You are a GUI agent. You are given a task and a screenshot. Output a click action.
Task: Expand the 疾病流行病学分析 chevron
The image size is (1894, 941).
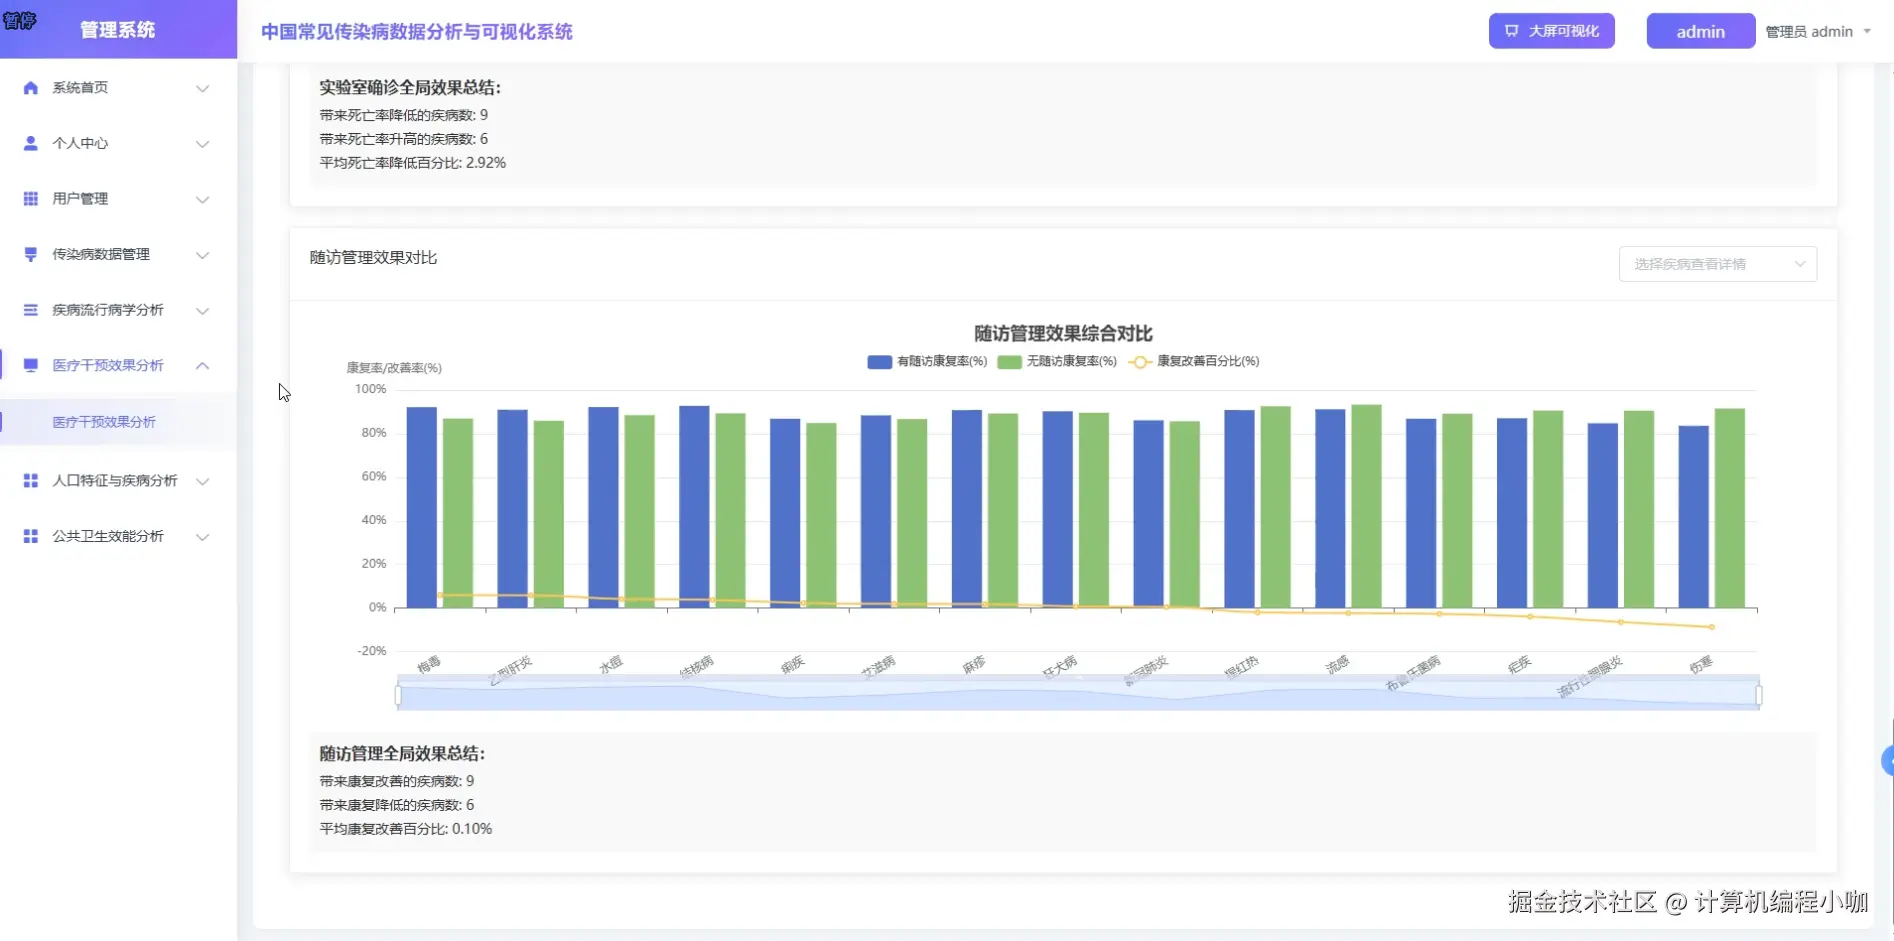[x=203, y=310]
